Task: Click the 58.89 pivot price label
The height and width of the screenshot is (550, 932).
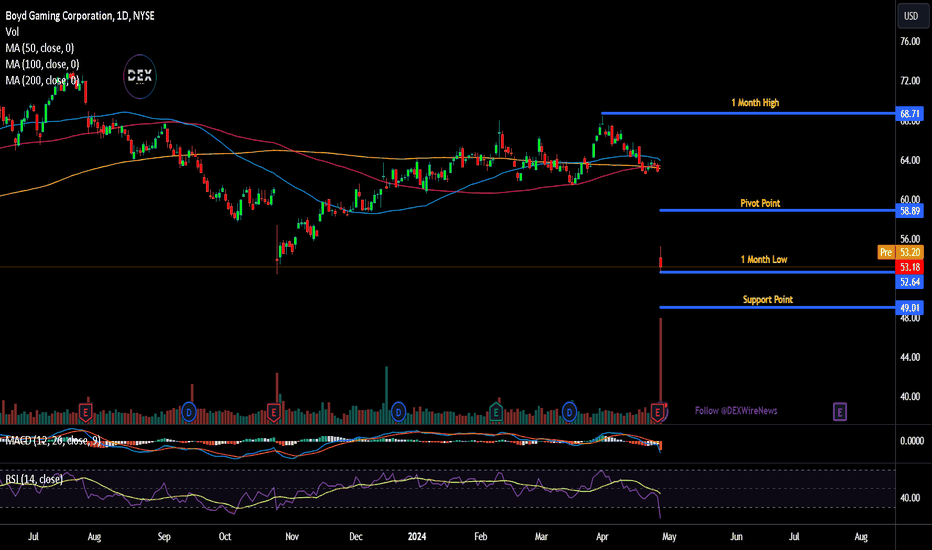Action: click(x=909, y=210)
